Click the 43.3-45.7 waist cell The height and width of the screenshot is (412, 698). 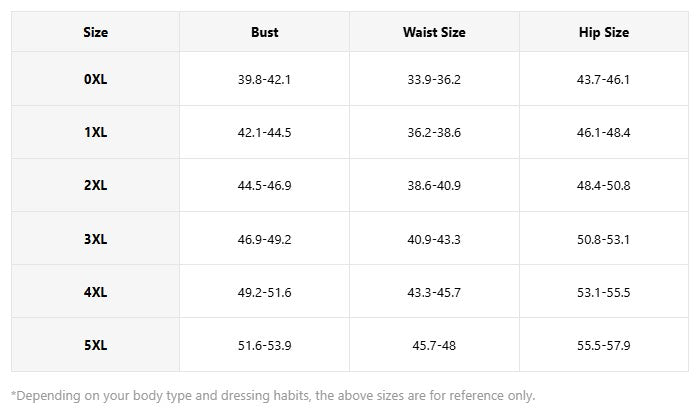(434, 292)
